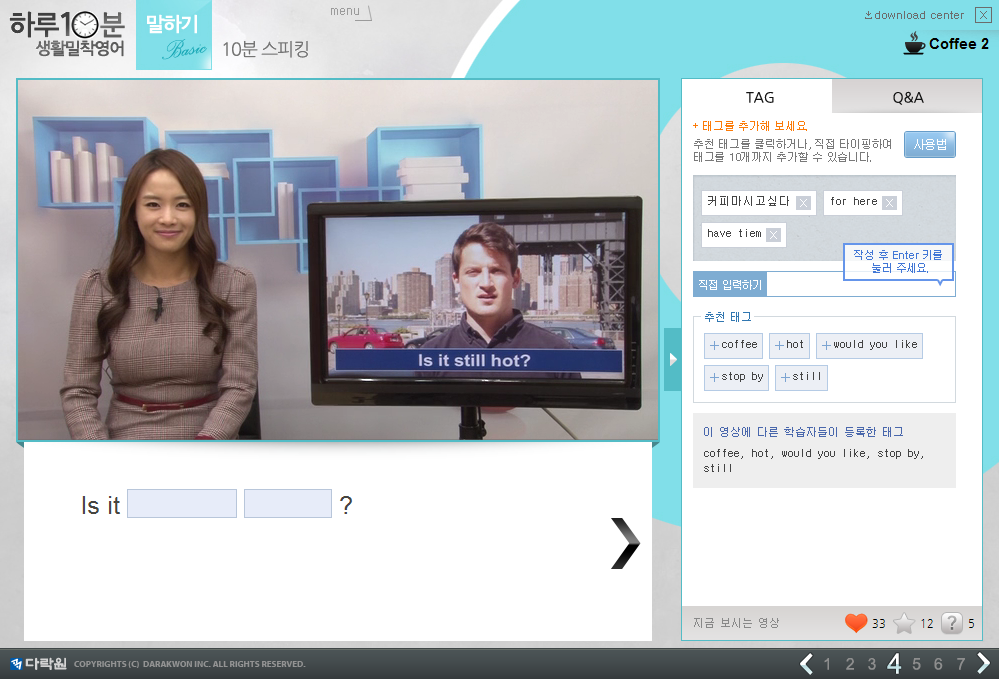
Task: Click the heart like icon
Action: click(855, 623)
